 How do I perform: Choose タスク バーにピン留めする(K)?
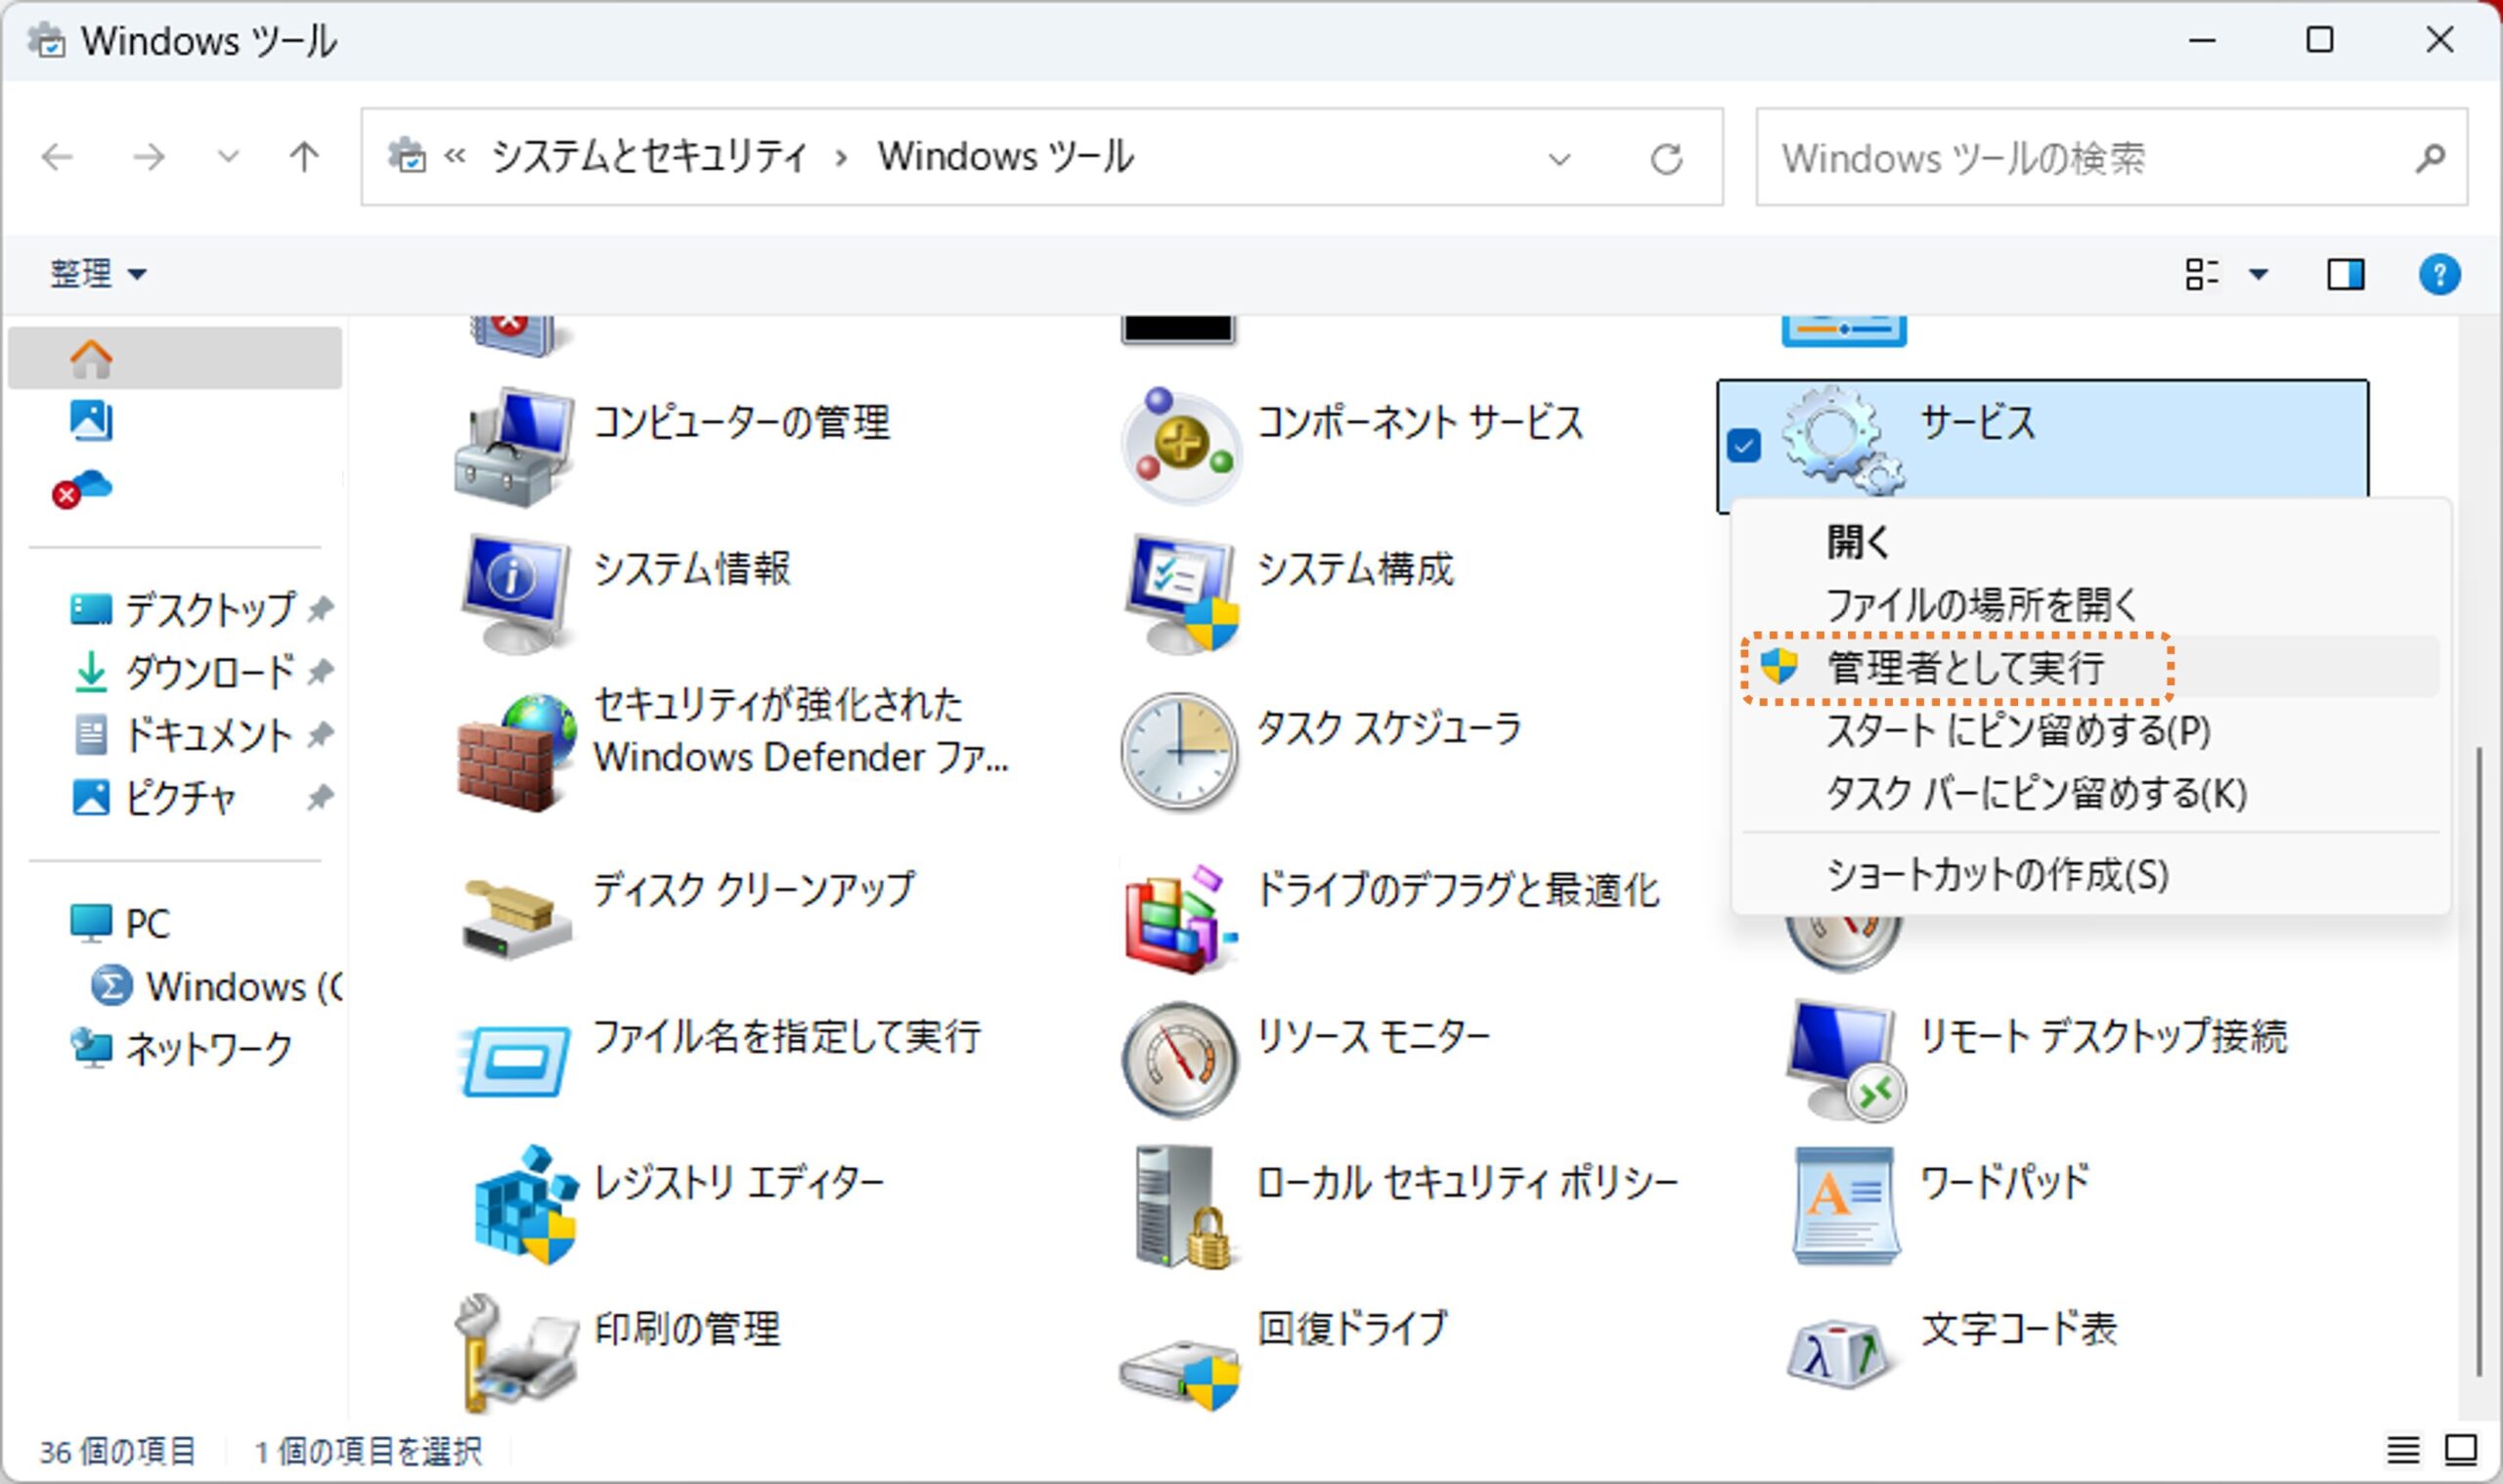pos(2036,794)
